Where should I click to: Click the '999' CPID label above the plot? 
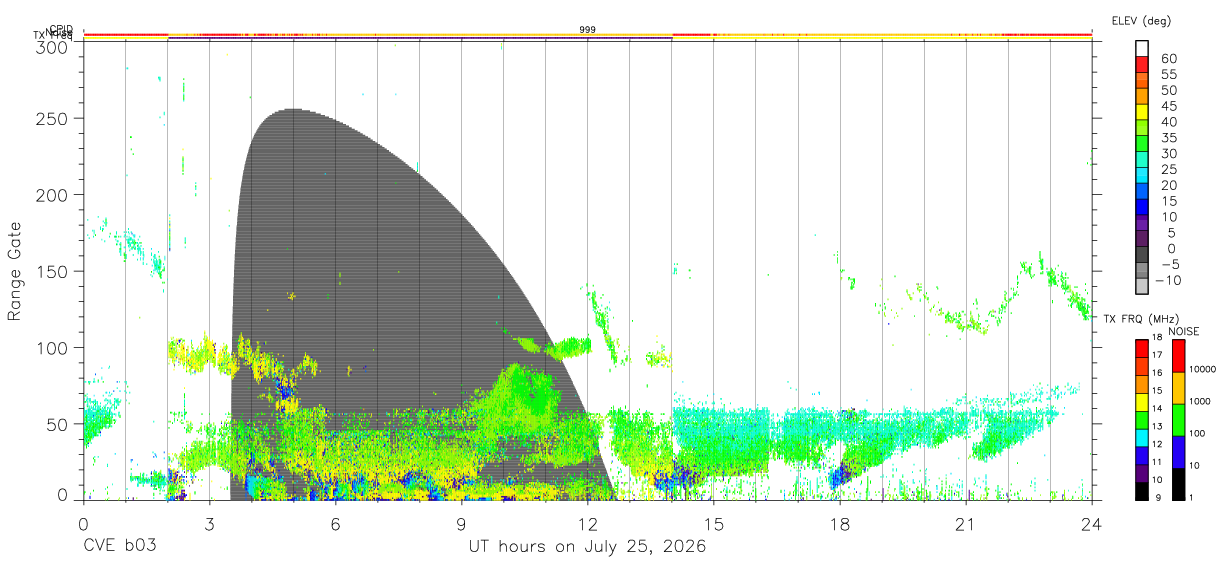click(588, 30)
